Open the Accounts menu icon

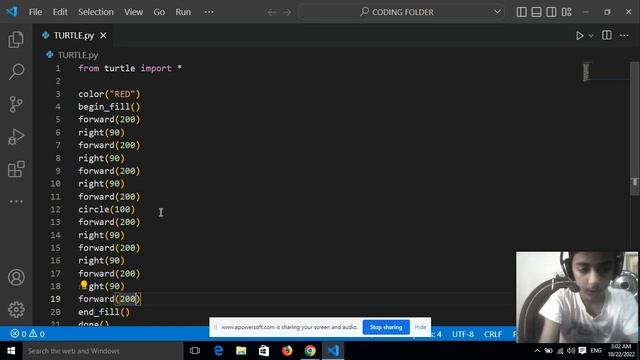[x=16, y=278]
